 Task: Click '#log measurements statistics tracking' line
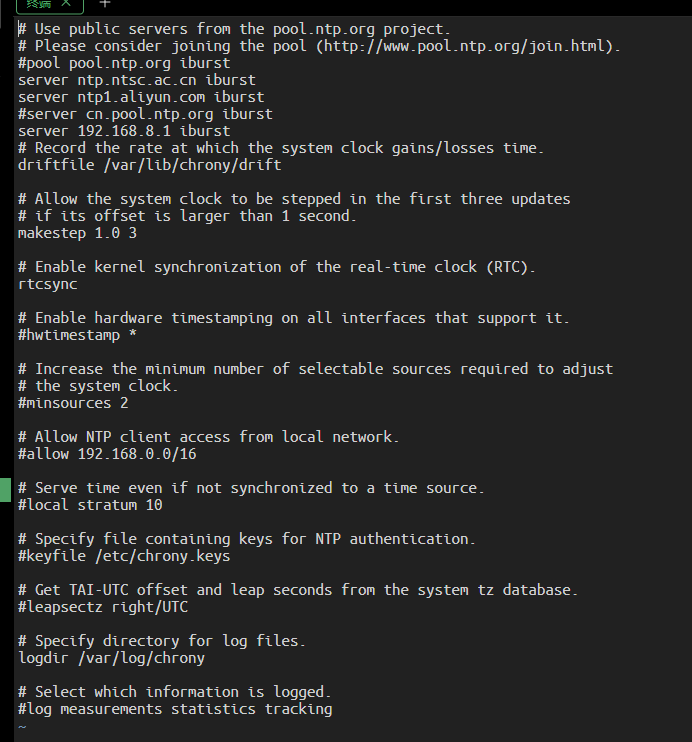click(175, 709)
